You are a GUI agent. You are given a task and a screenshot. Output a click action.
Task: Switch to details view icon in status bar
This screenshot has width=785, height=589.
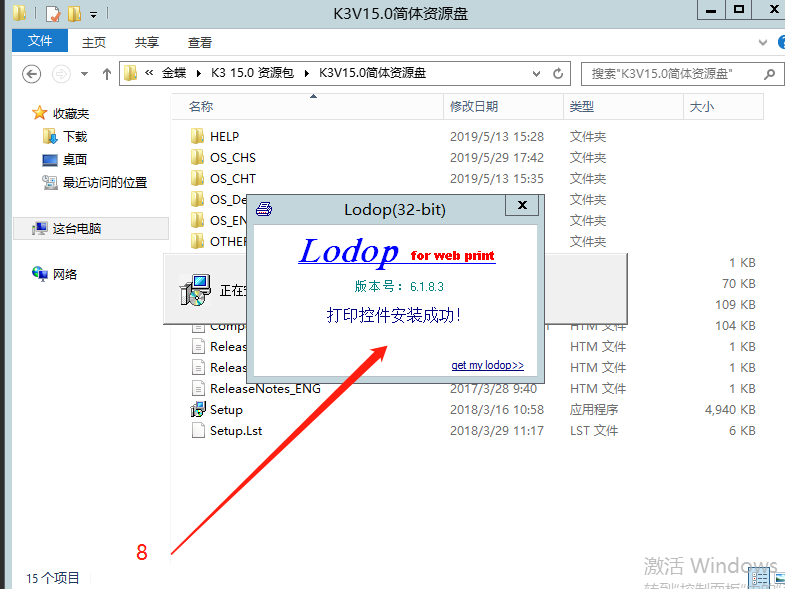[x=760, y=579]
